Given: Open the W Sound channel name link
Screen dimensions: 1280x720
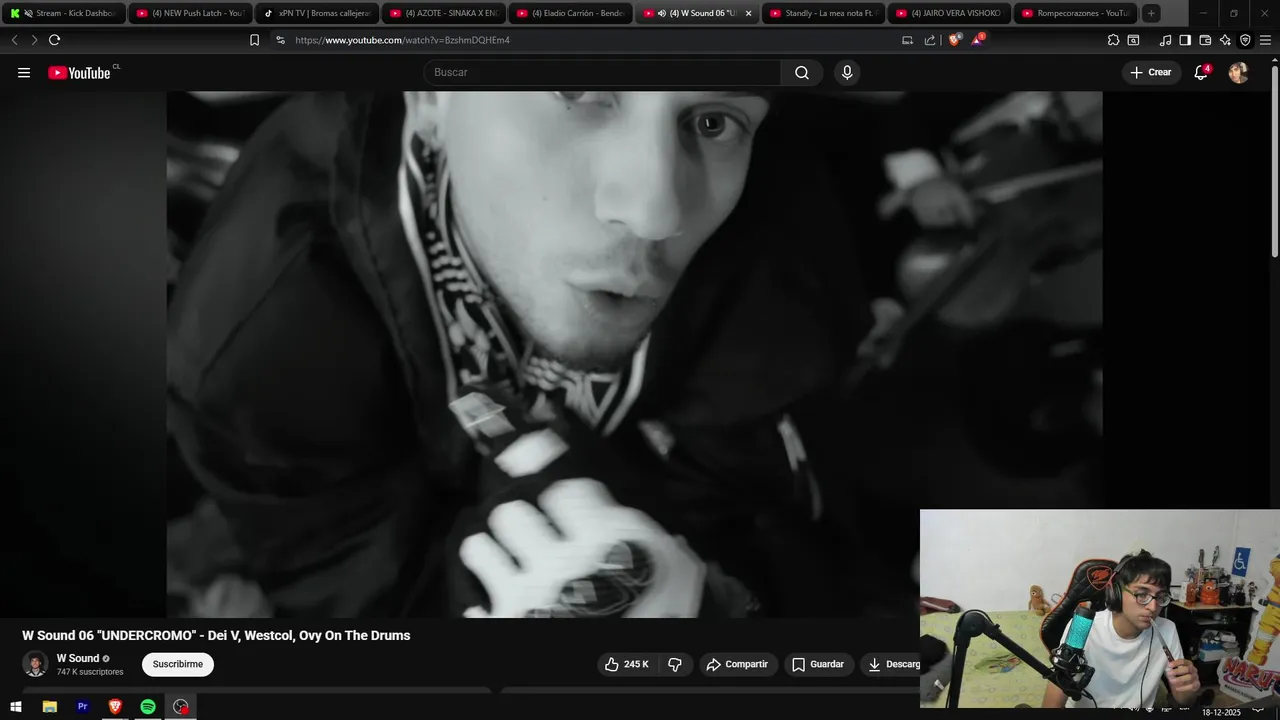Looking at the screenshot, I should coord(78,658).
